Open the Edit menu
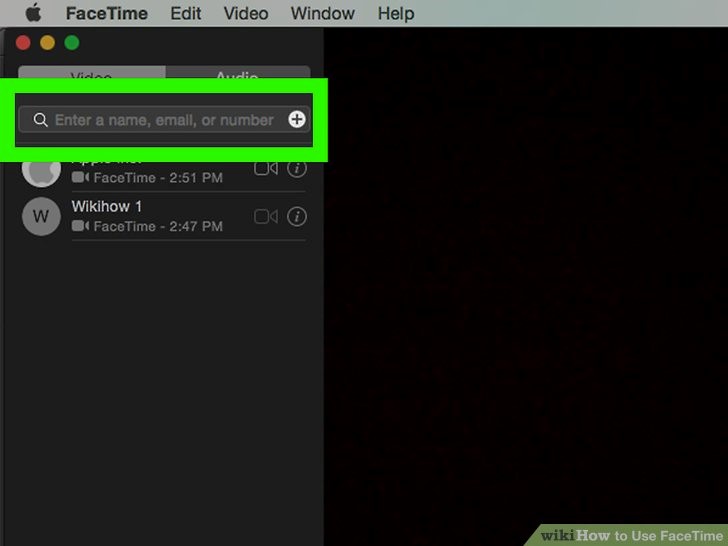This screenshot has height=546, width=728. point(186,13)
